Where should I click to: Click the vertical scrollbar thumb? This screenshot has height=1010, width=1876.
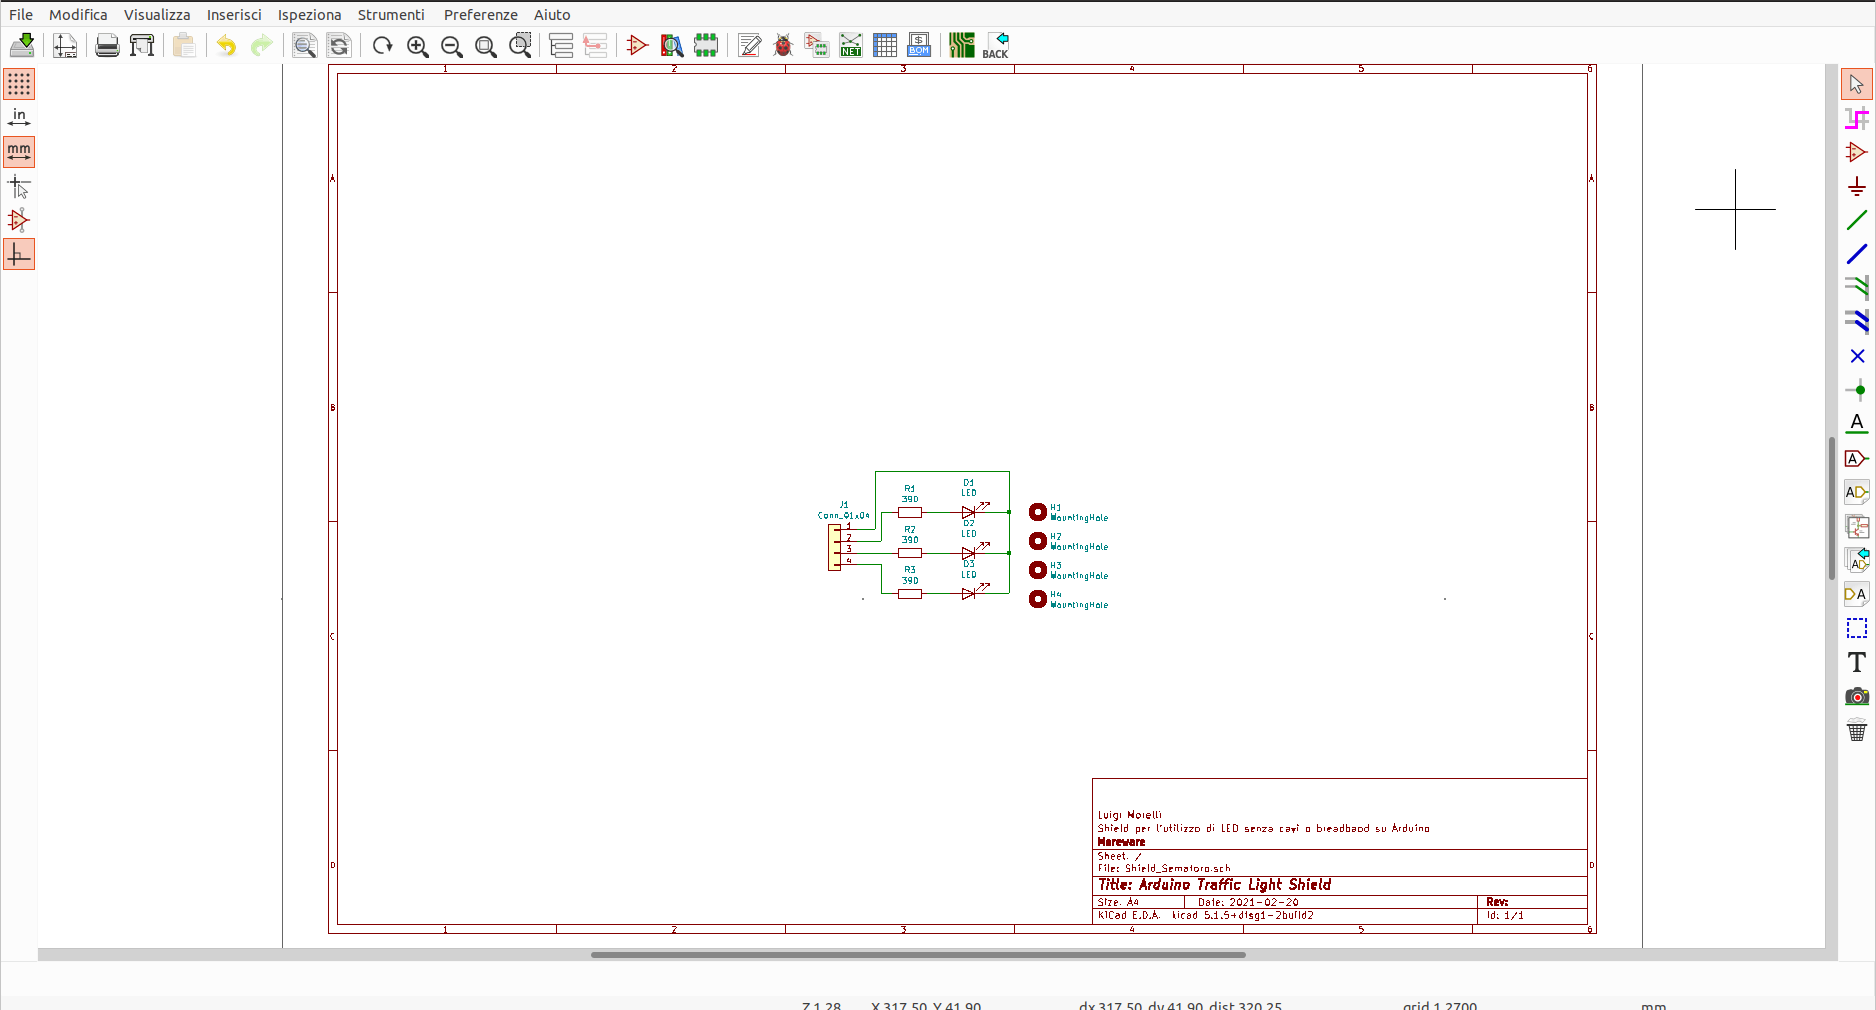(x=1832, y=508)
